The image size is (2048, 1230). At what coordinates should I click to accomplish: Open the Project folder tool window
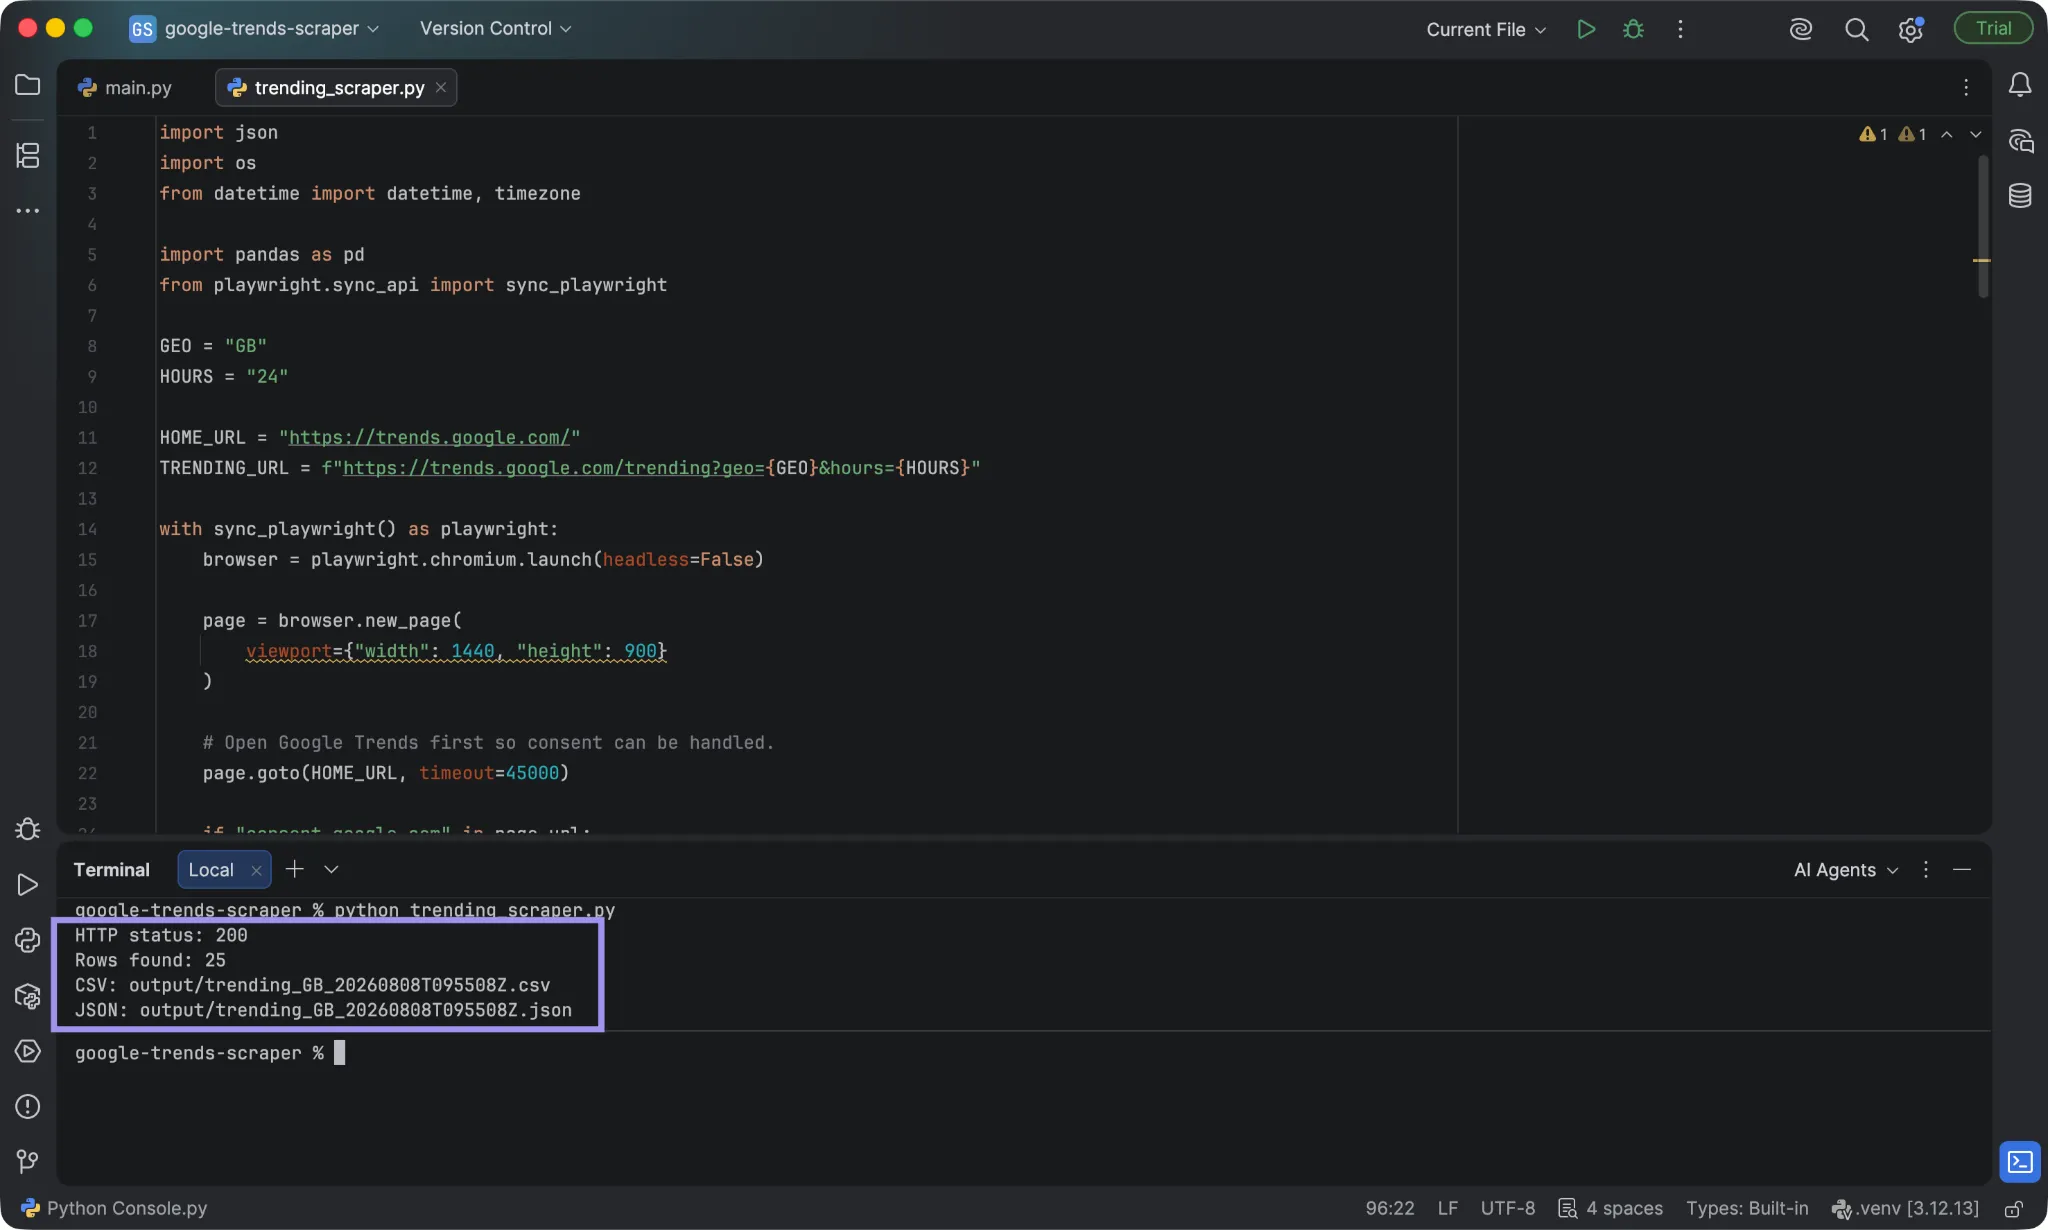(28, 85)
